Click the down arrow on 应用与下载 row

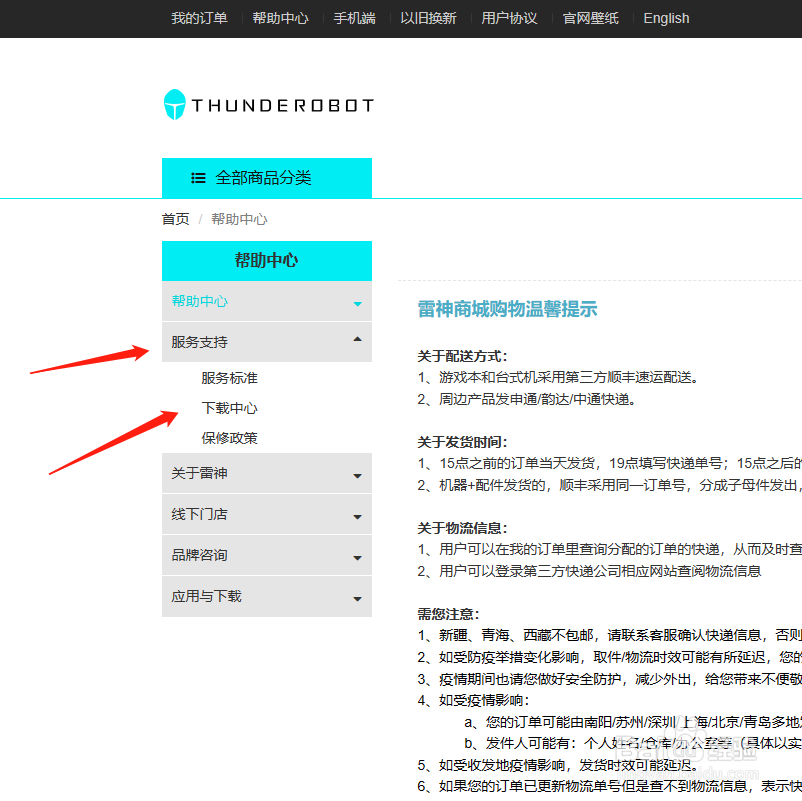(x=358, y=599)
